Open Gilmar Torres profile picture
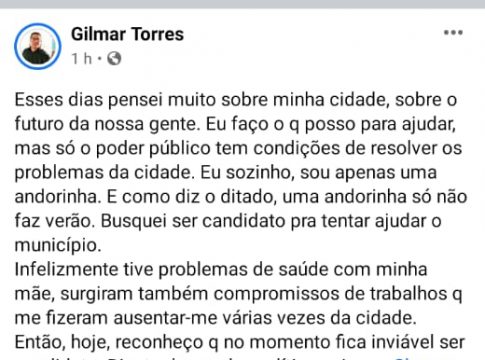The image size is (485, 360). pyautogui.click(x=38, y=46)
